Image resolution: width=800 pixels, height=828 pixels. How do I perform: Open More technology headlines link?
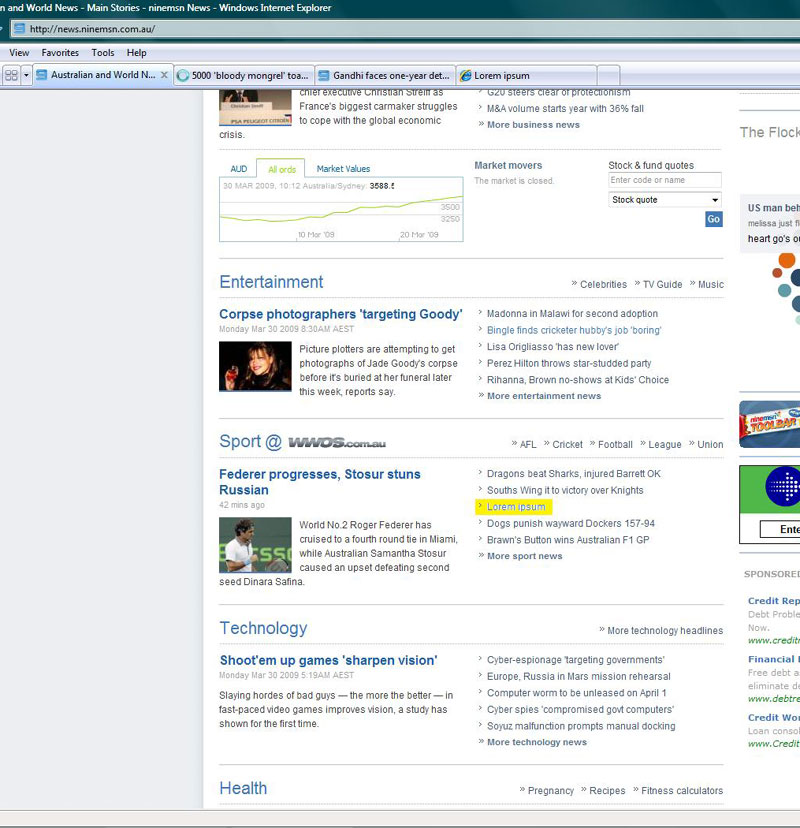[665, 631]
